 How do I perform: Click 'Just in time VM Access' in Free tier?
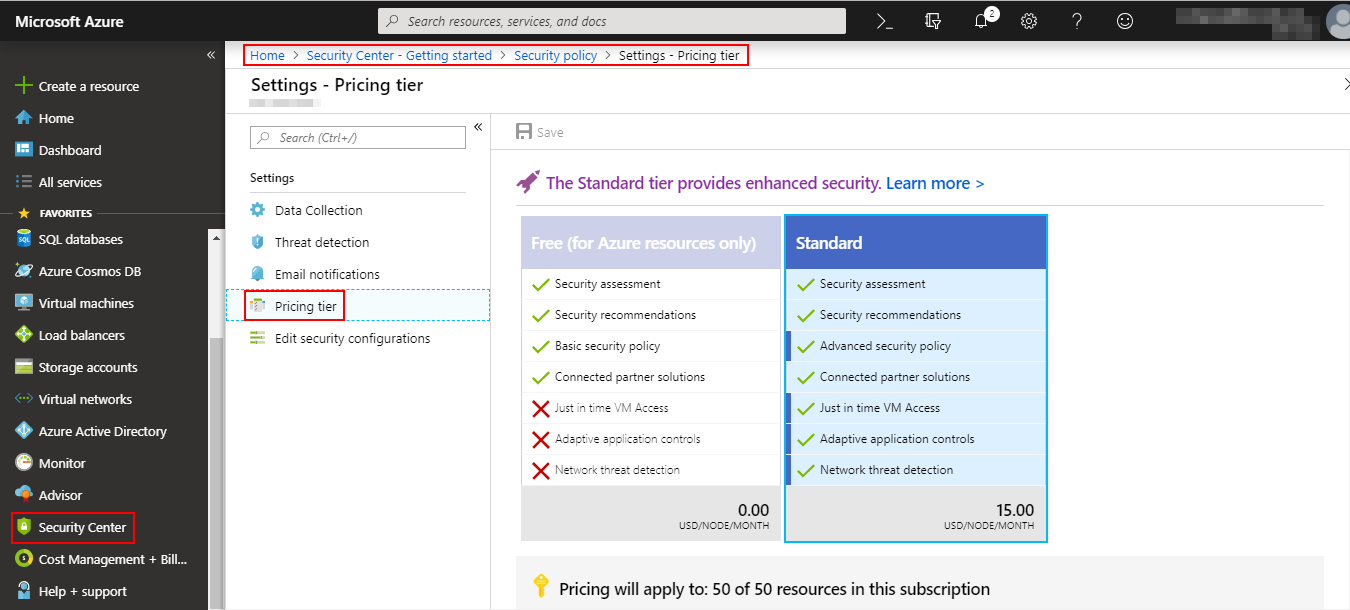612,408
